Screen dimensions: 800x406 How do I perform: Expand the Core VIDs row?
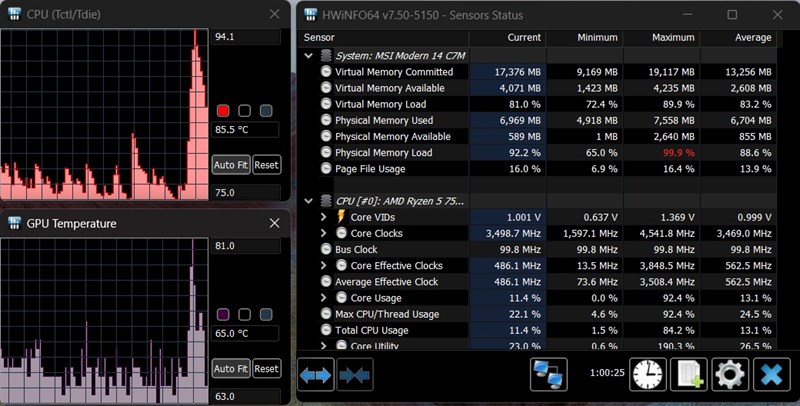tap(323, 217)
